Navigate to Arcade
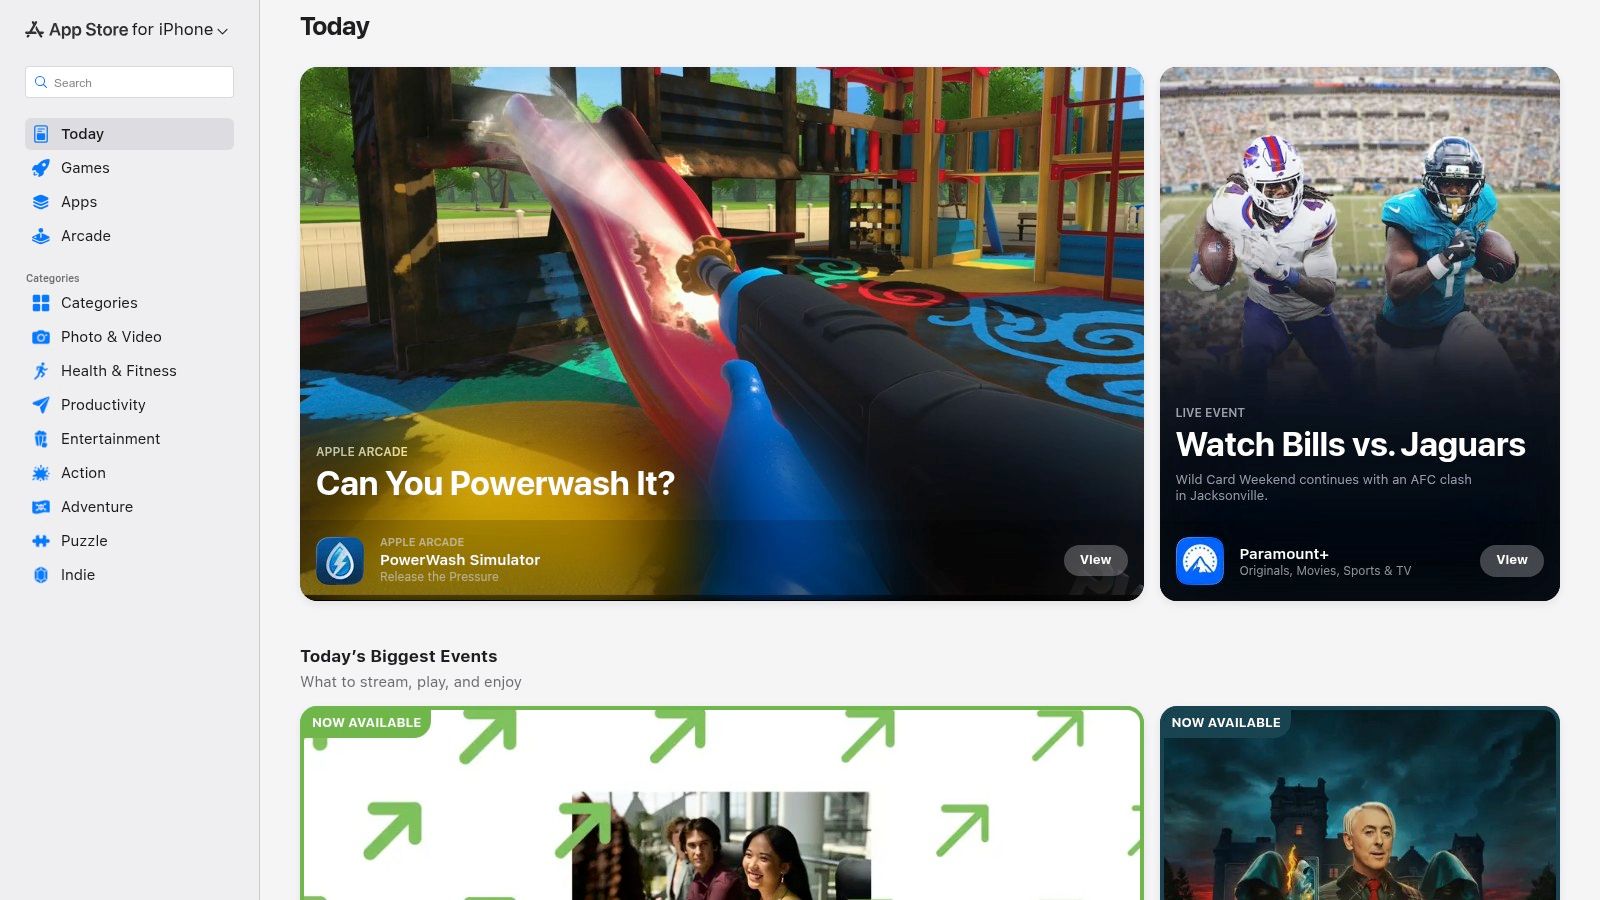Screen dimensions: 1600x900 click(129, 236)
